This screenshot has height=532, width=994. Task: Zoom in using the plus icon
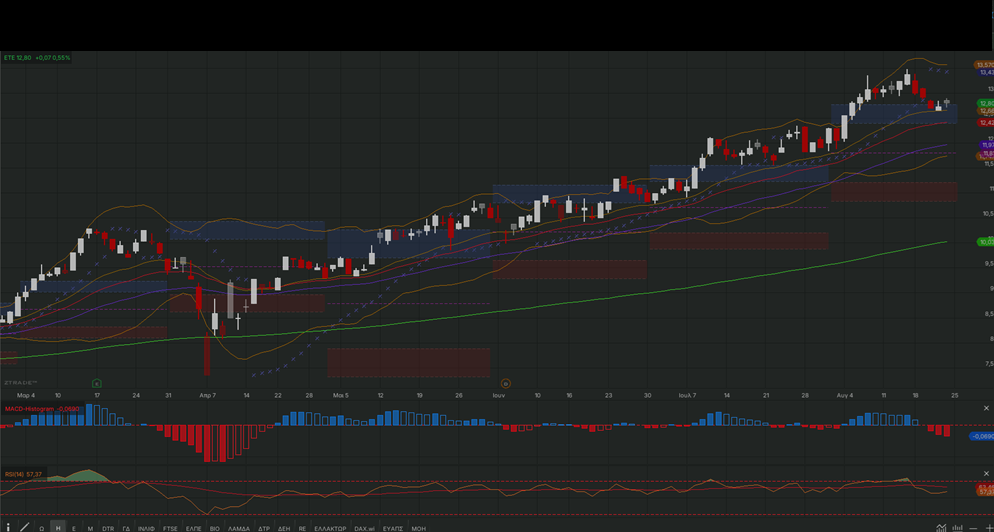(989, 528)
